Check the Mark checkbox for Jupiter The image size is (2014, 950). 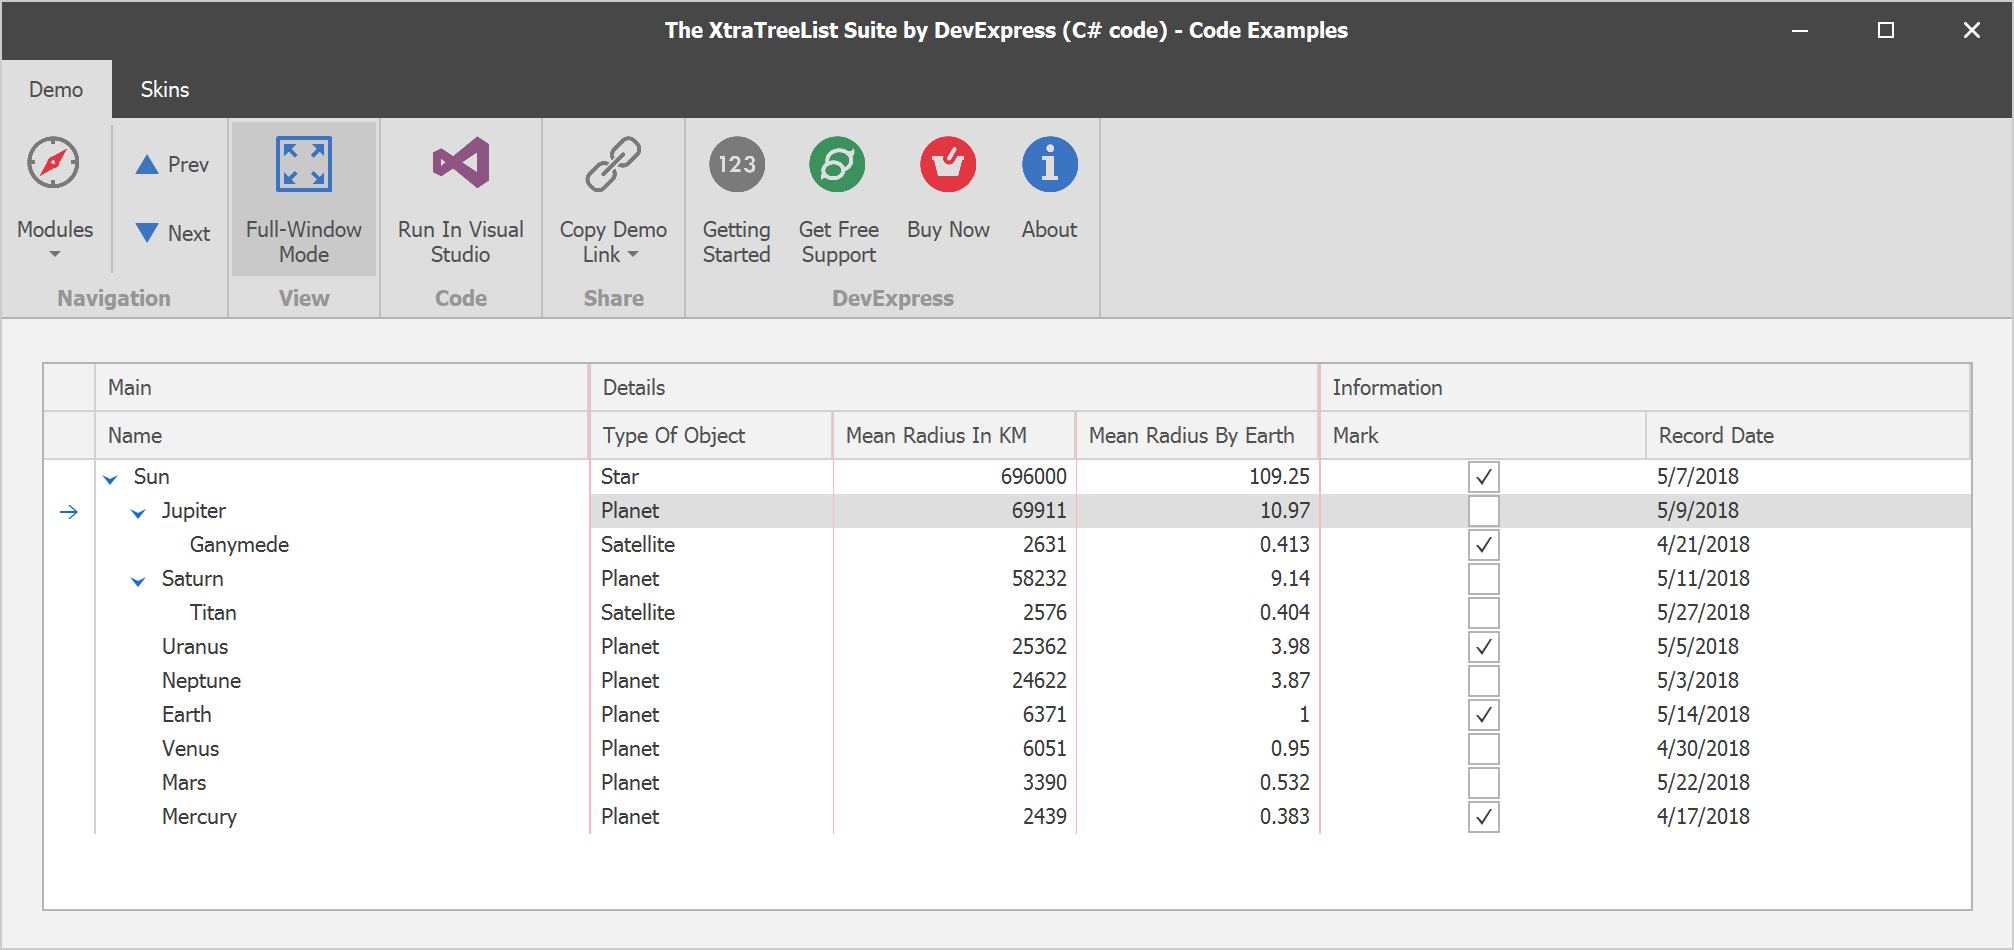(x=1483, y=511)
